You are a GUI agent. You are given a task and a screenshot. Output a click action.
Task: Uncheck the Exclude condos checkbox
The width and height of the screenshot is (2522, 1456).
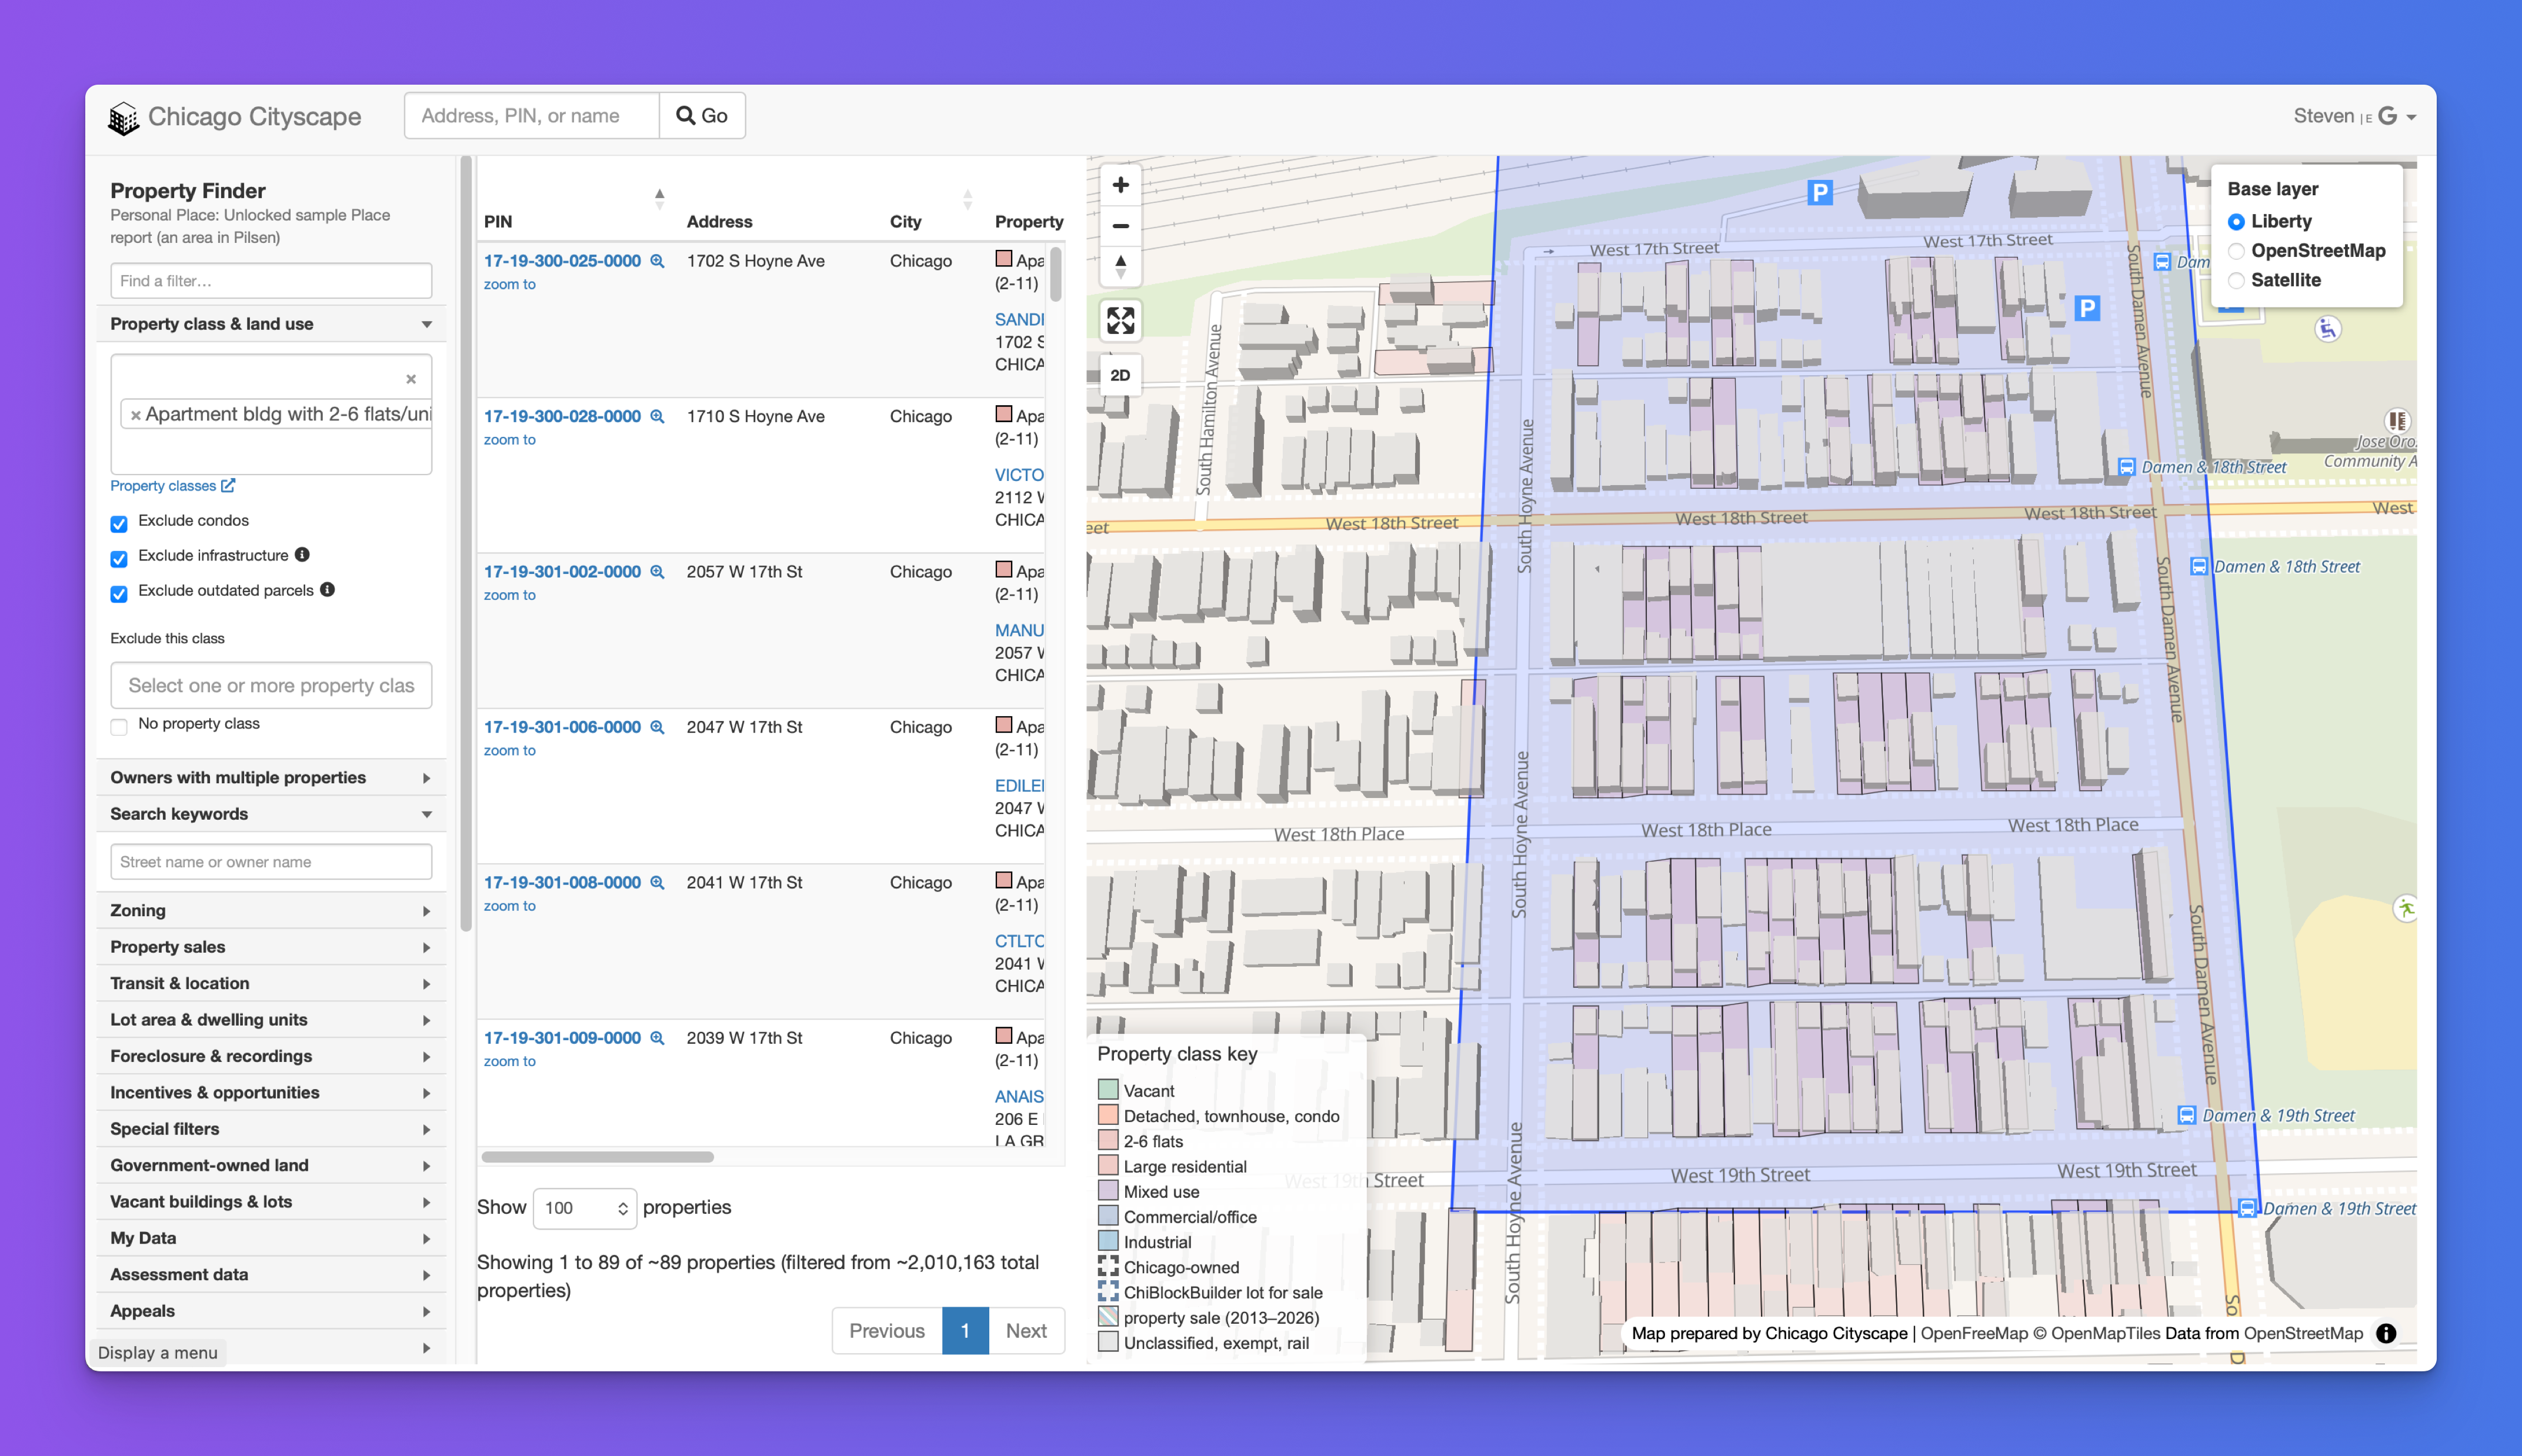tap(119, 524)
